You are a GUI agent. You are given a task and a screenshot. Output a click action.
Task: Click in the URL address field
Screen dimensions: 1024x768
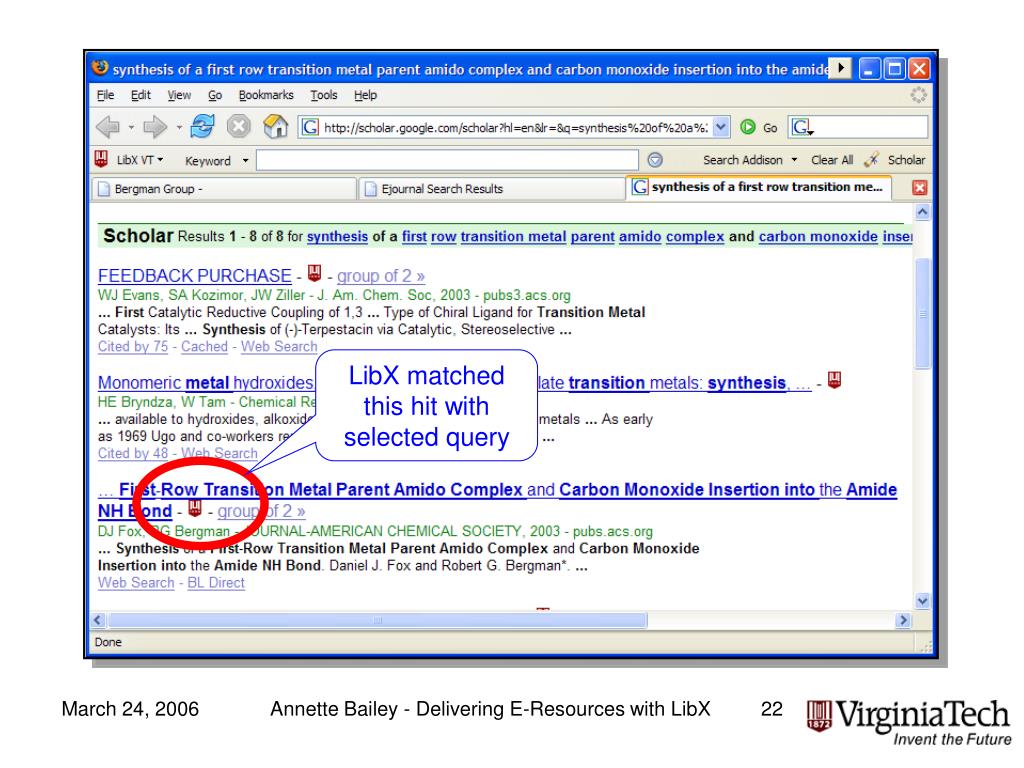pyautogui.click(x=516, y=127)
